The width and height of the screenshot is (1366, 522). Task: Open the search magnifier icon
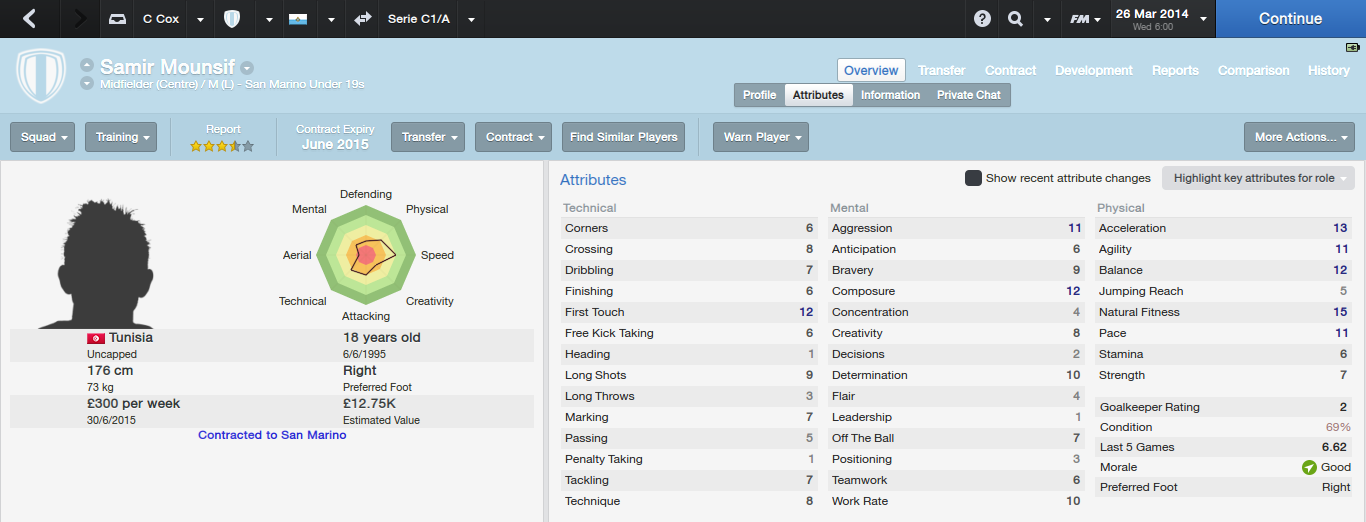1016,19
